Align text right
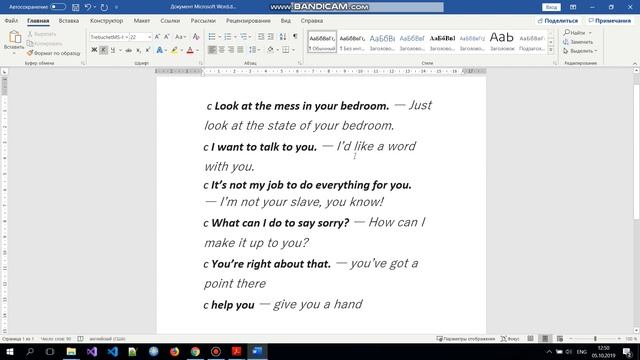This screenshot has width=640, height=360. [x=231, y=50]
